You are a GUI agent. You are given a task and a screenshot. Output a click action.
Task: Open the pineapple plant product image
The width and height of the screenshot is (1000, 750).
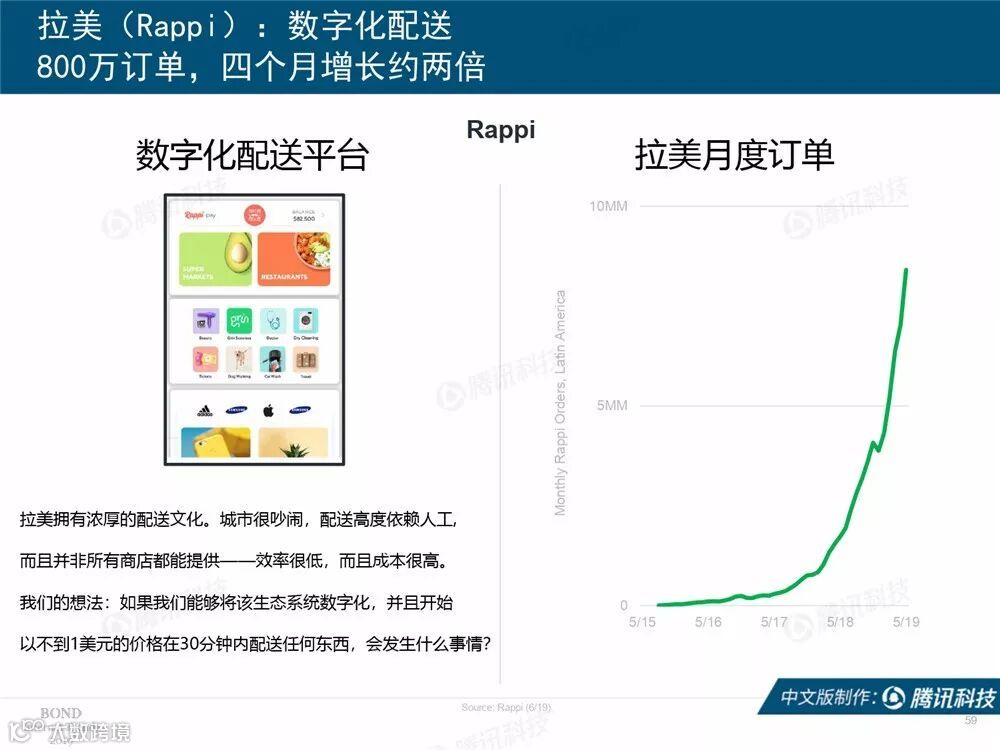coord(293,442)
